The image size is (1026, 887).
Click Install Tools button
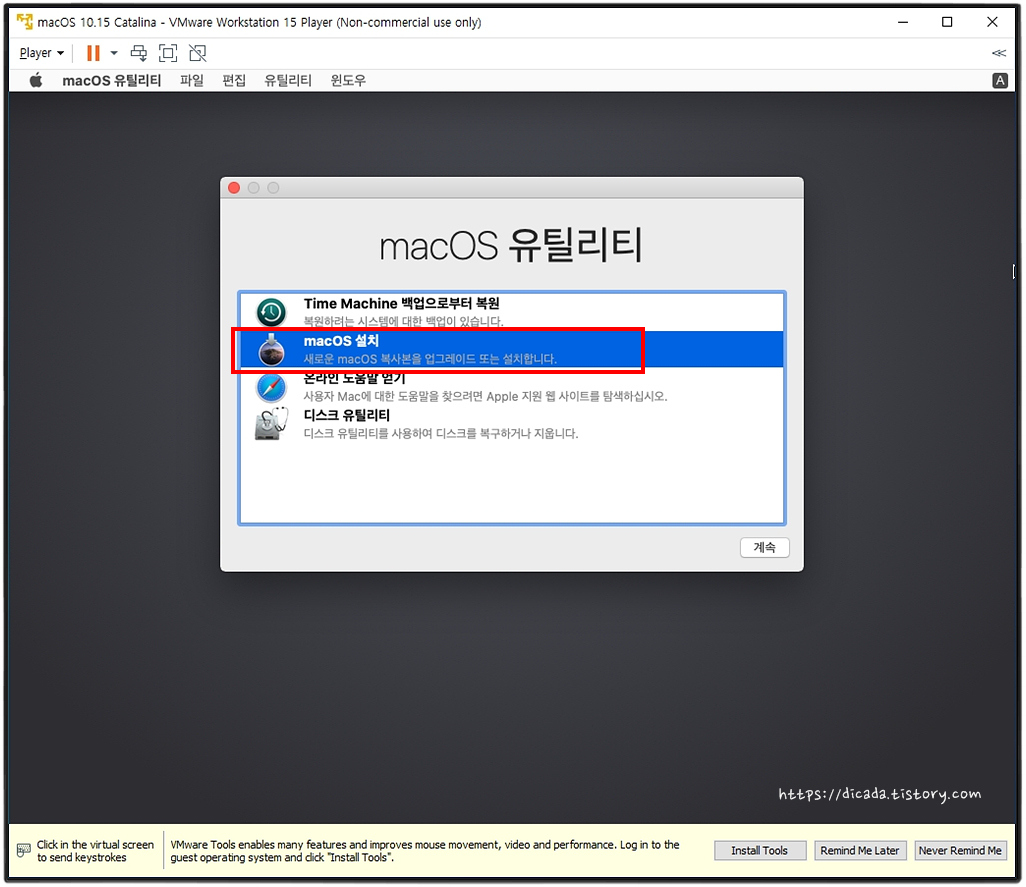[x=760, y=850]
